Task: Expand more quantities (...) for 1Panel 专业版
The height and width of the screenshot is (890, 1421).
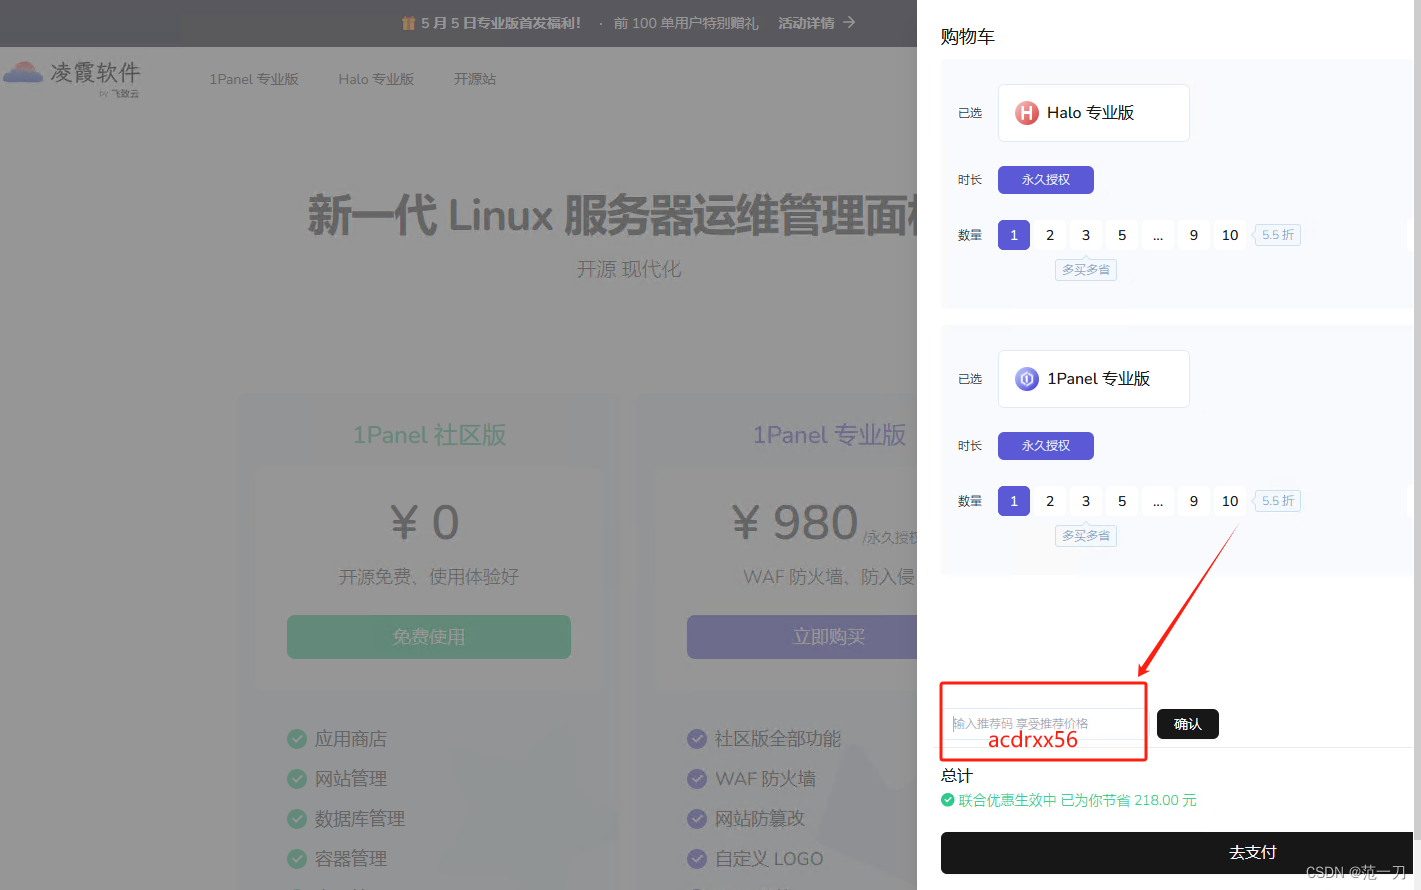Action: [x=1158, y=501]
